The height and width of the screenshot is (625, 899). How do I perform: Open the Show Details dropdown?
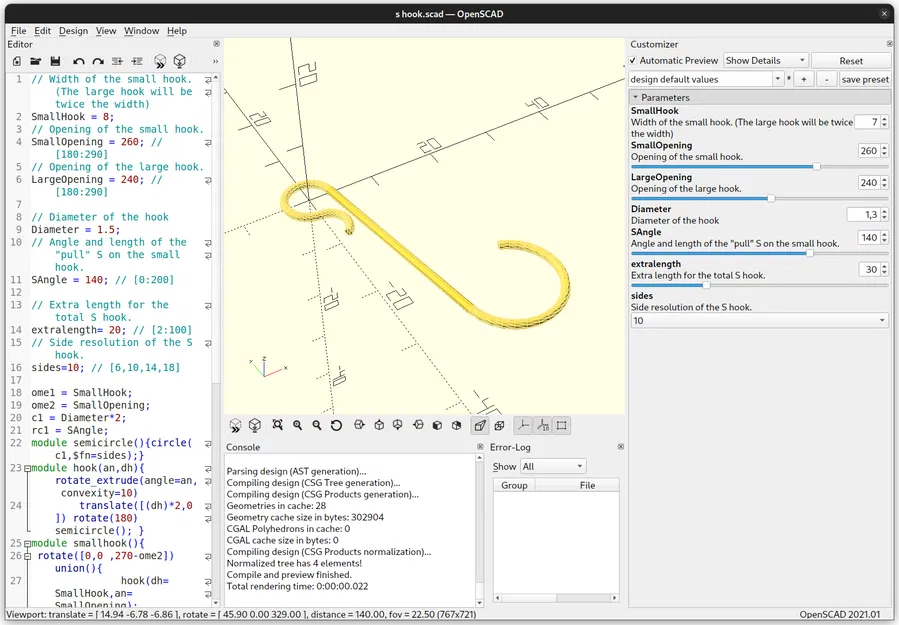click(x=765, y=60)
